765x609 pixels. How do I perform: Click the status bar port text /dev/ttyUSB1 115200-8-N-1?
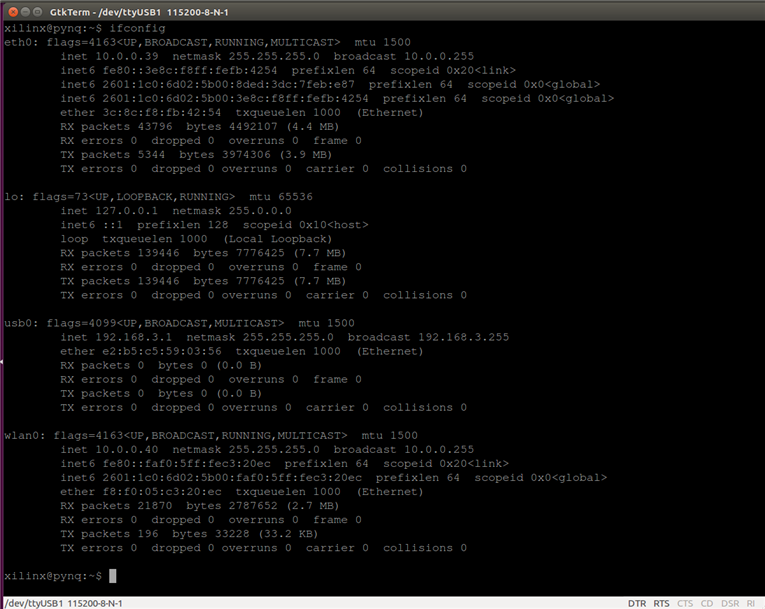tap(63, 604)
